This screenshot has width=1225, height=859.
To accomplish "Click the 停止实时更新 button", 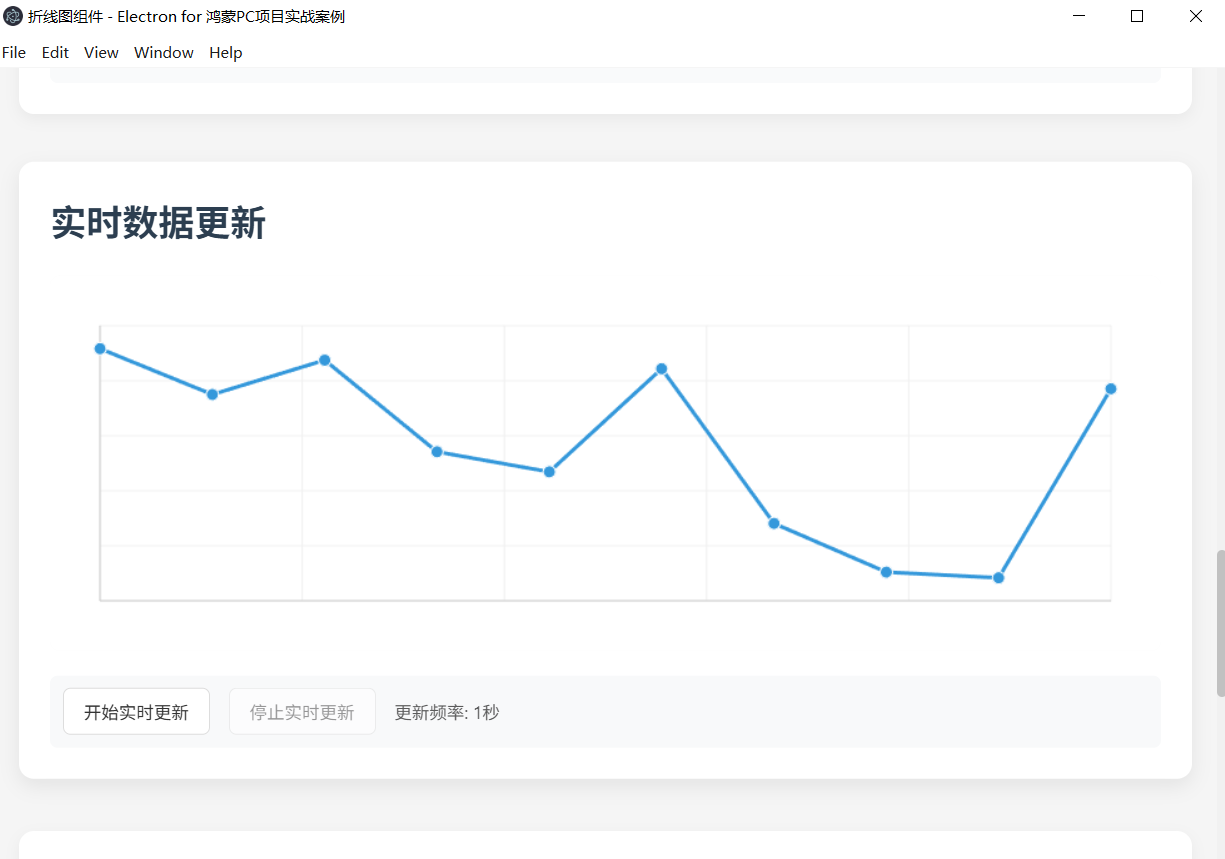I will point(302,712).
